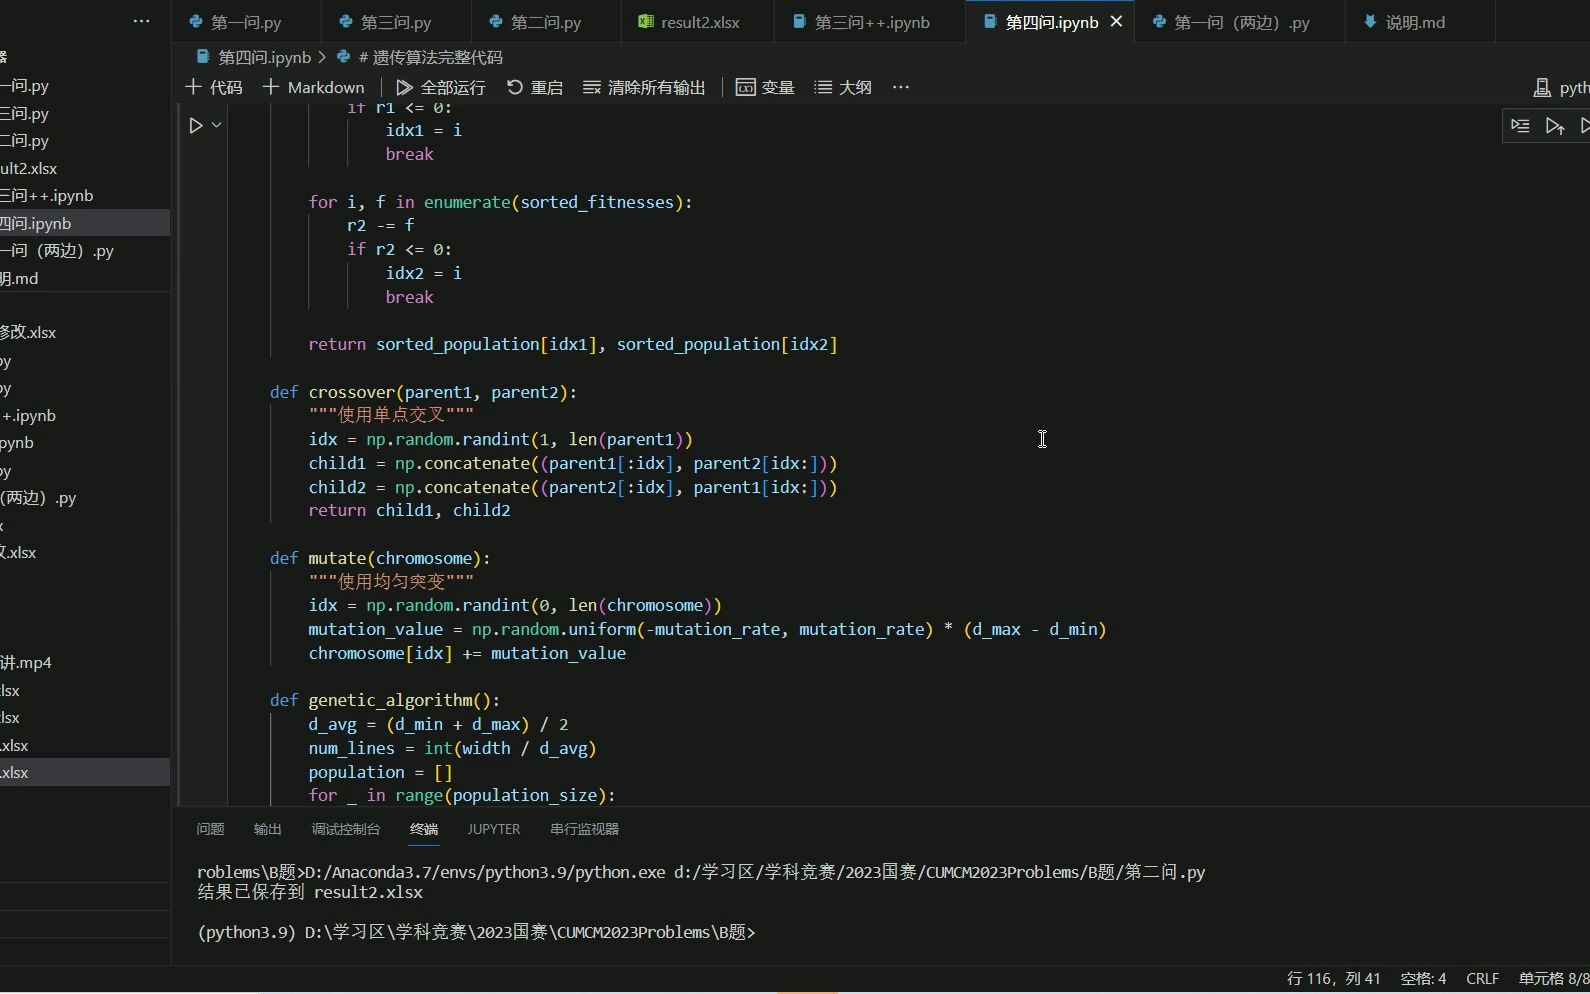Clear all outputs with 清除所有输出
The width and height of the screenshot is (1590, 994).
pyautogui.click(x=645, y=87)
